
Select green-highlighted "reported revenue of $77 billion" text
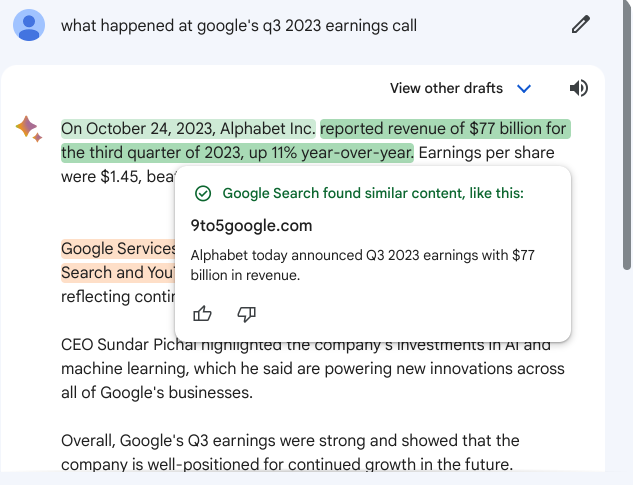(444, 129)
